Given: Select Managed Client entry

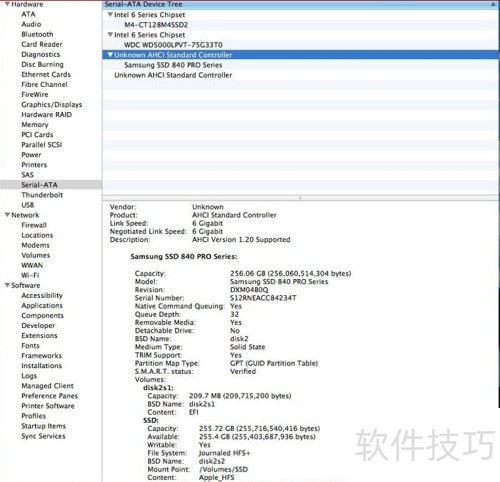Looking at the screenshot, I should tap(47, 385).
